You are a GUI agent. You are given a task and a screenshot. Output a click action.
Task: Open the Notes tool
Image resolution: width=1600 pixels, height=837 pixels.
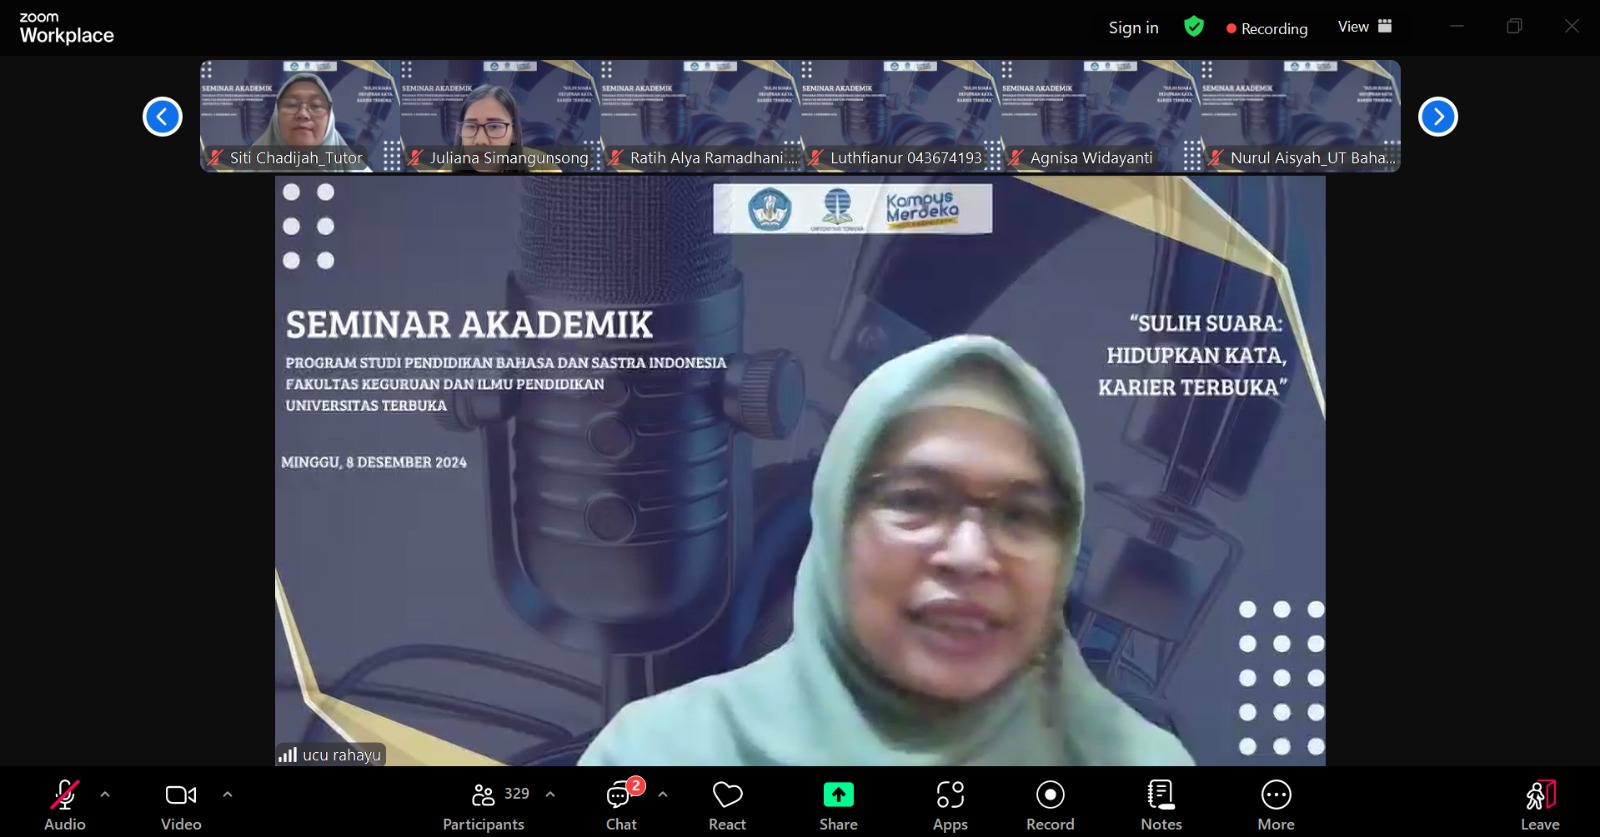pos(1161,805)
